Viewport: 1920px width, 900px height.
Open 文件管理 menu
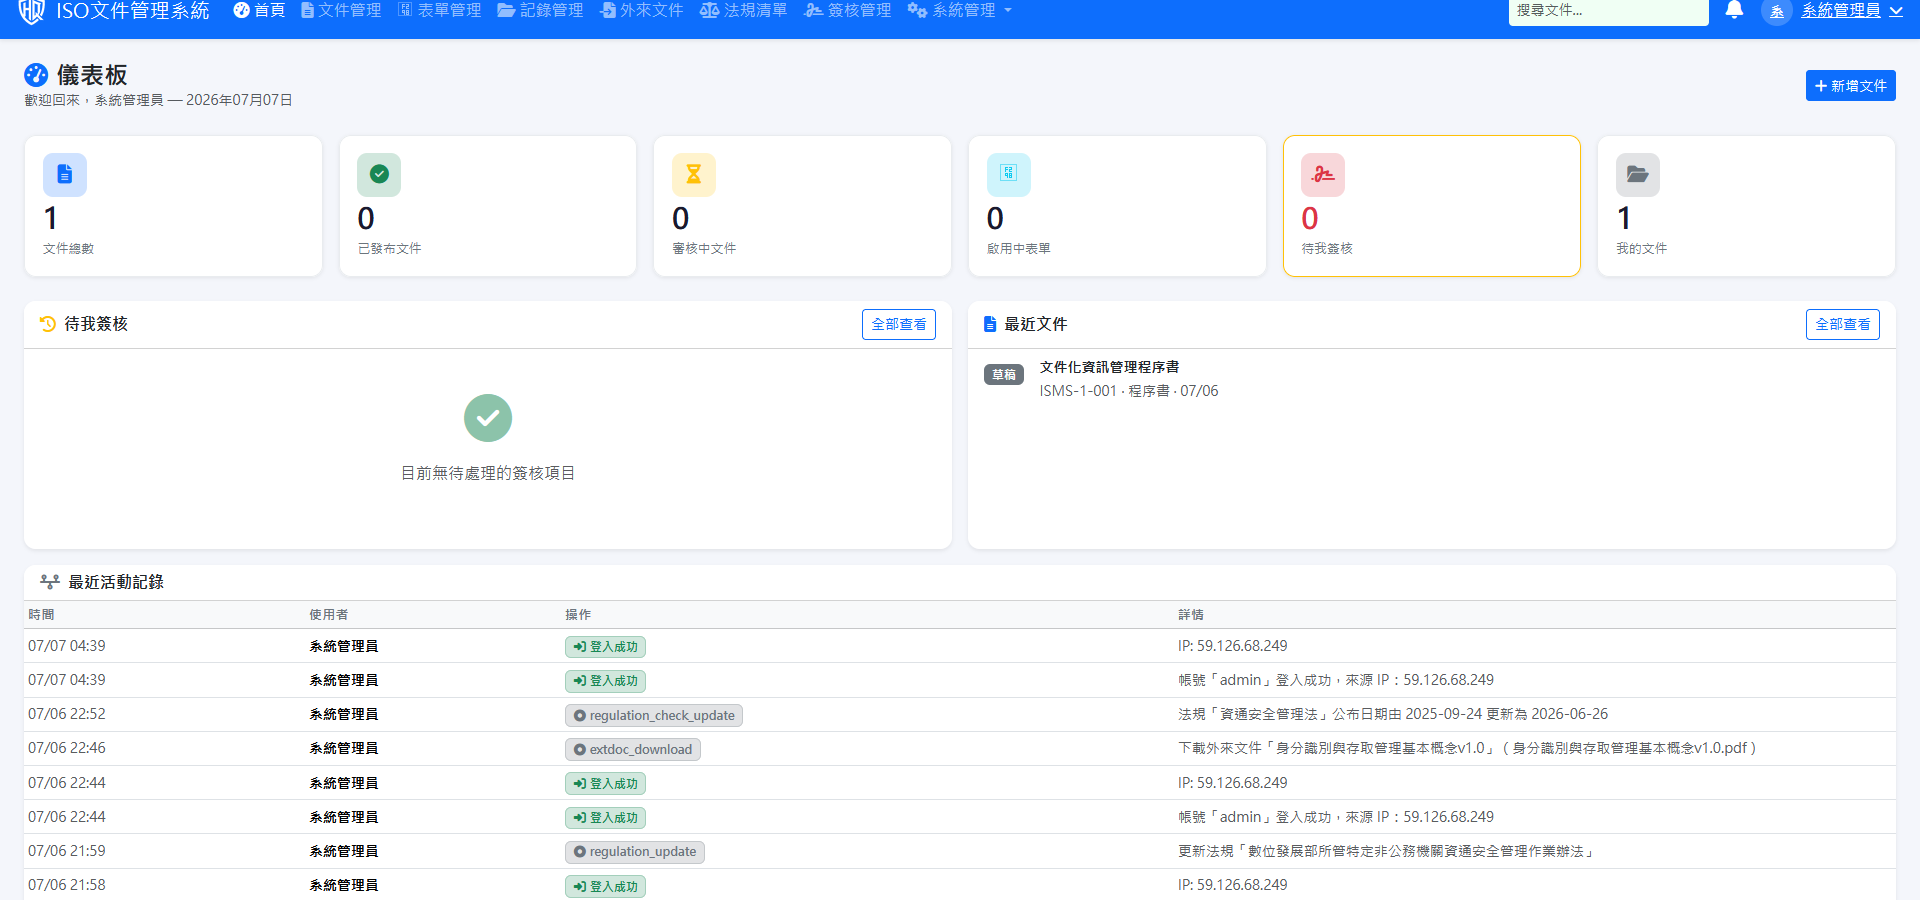[x=341, y=10]
